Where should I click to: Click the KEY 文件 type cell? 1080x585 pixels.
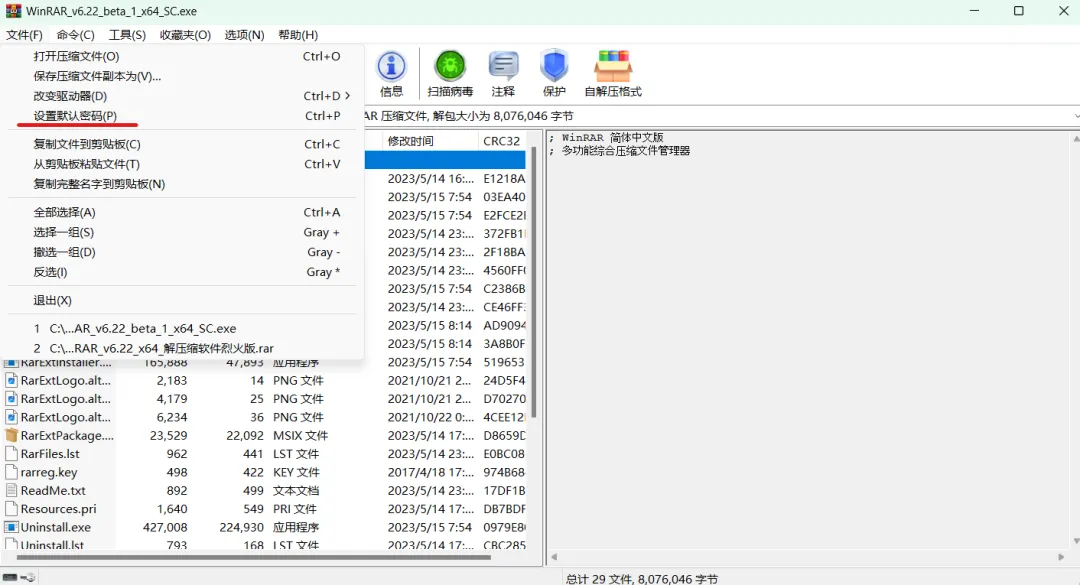click(x=296, y=472)
